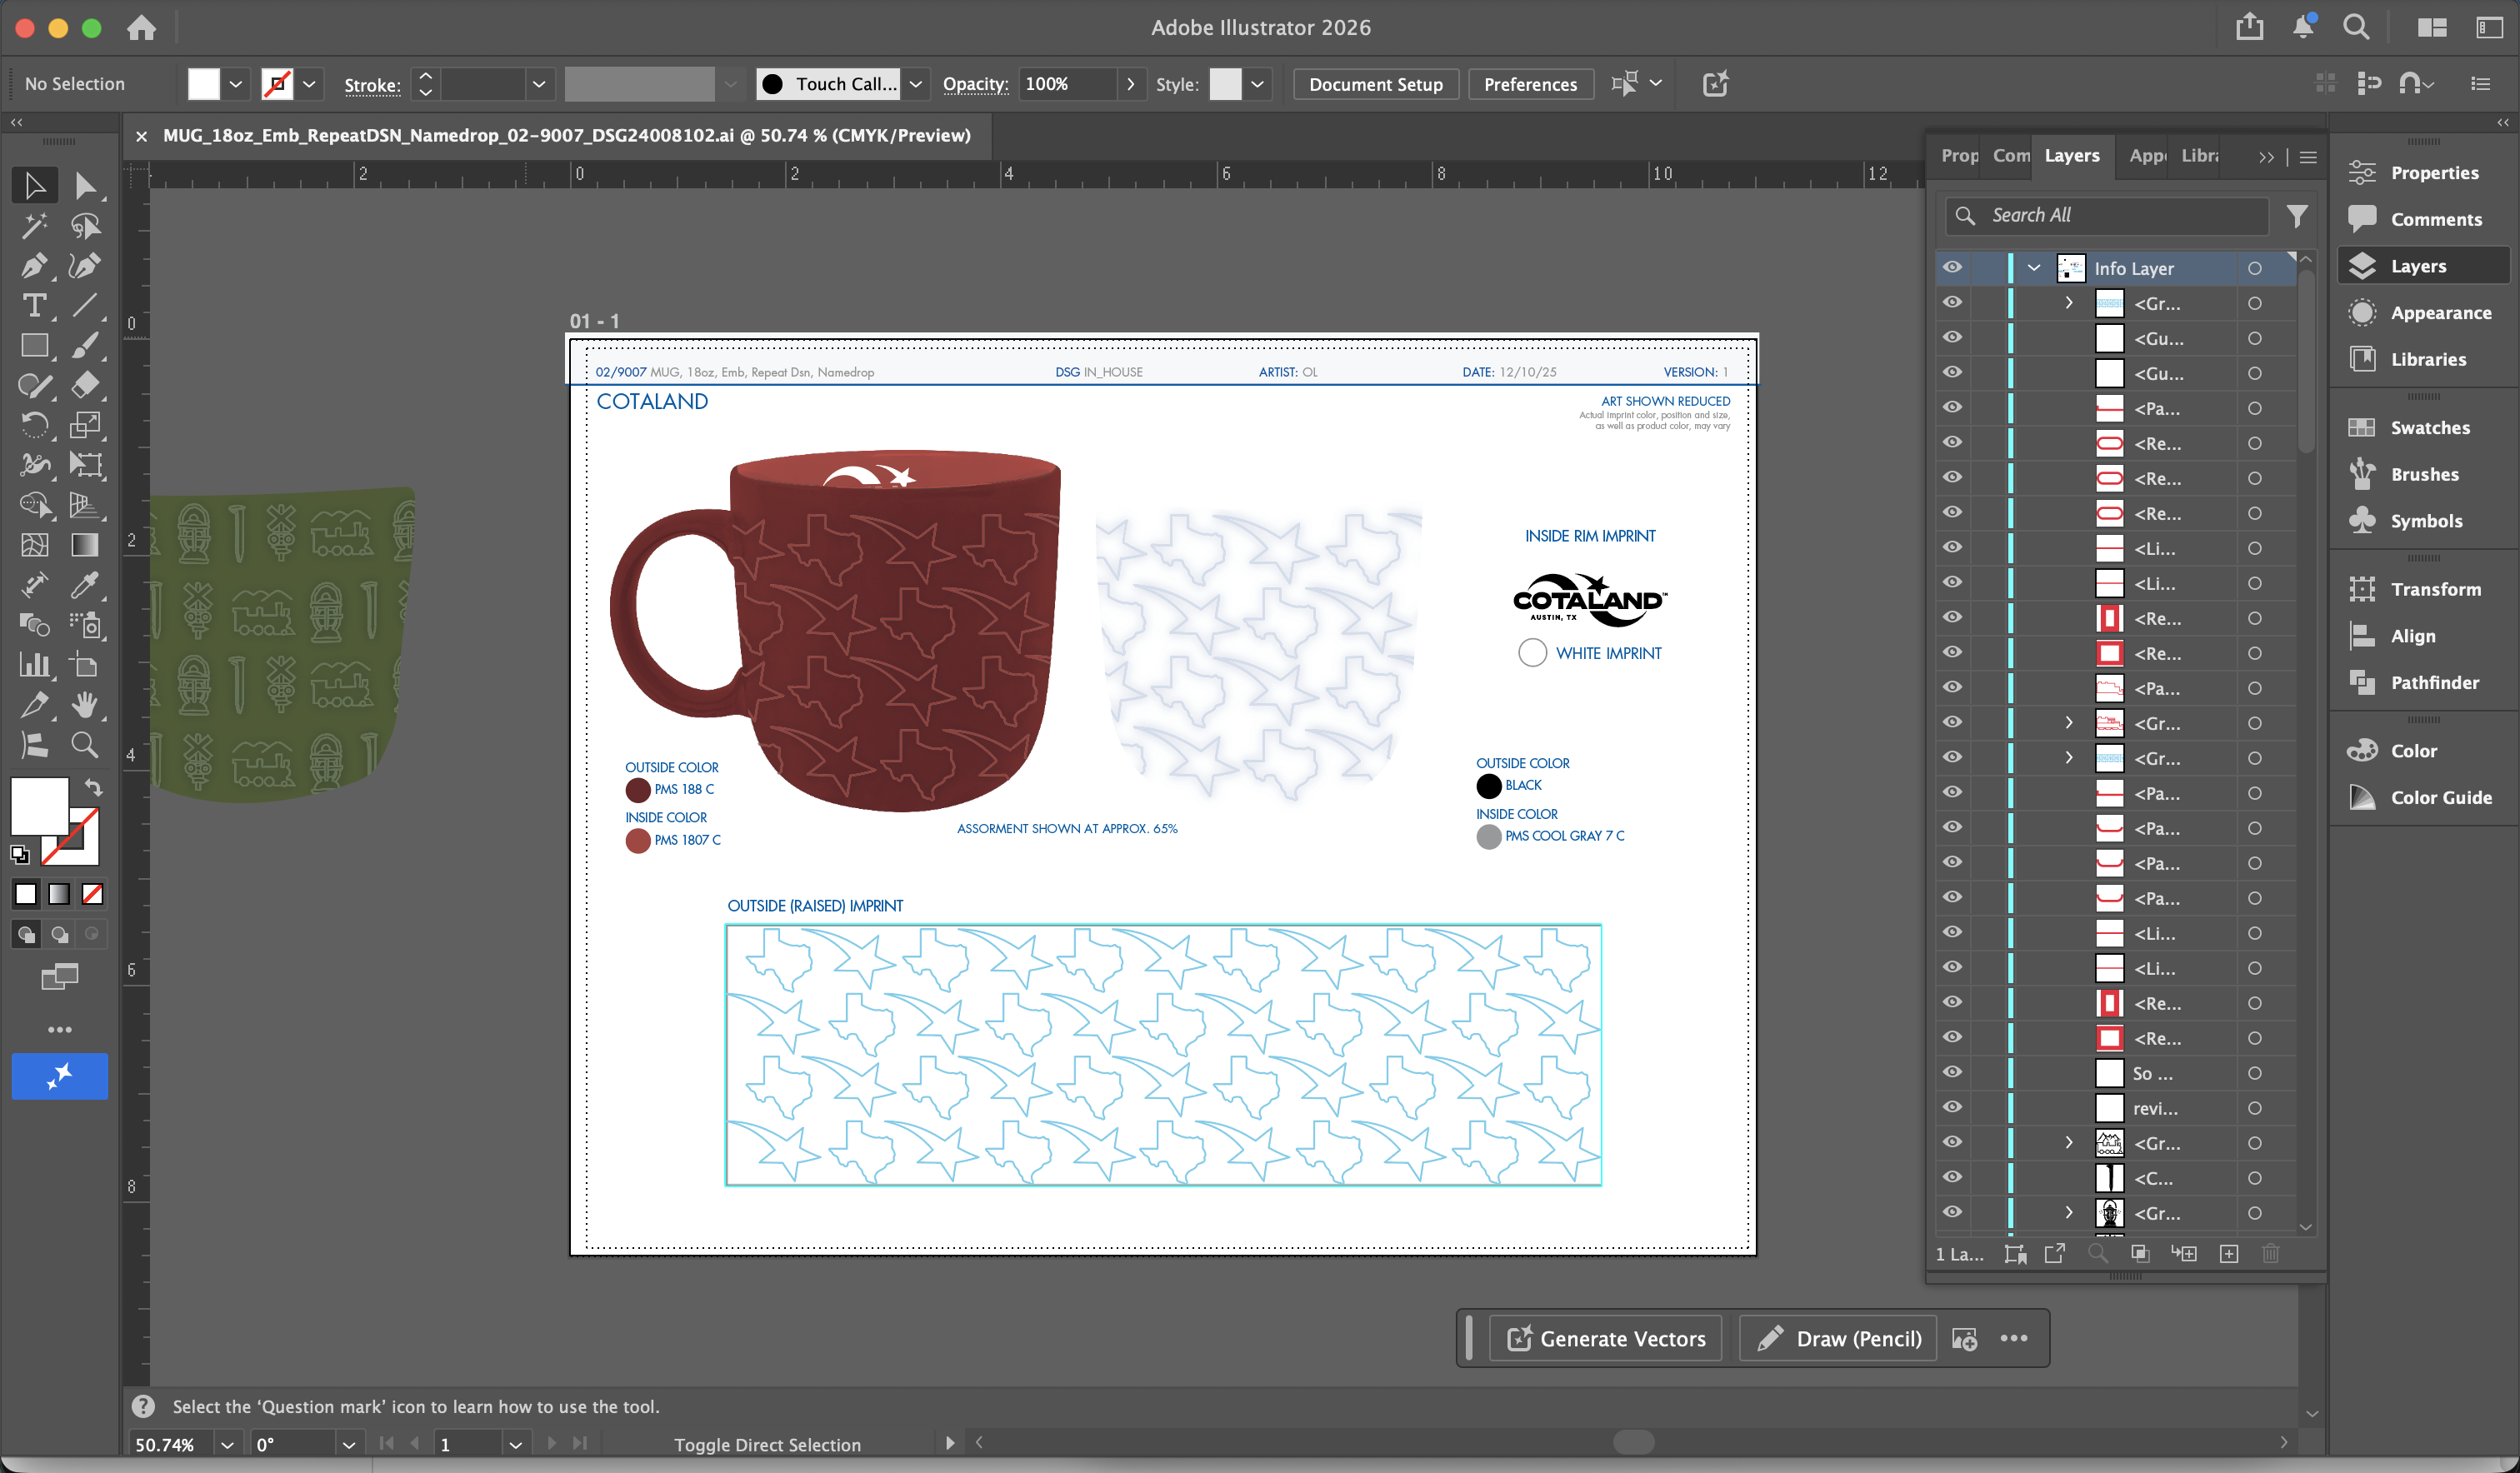Select the Mesh tool
Screen dimensions: 2520x1473
pos(34,545)
